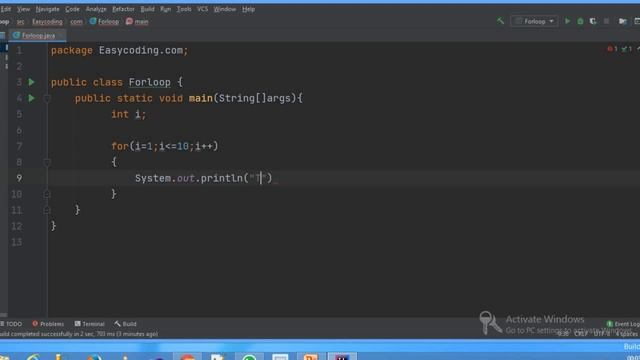640x360 pixels.
Task: Click run gutter arrow beside class Forloop
Action: pos(31,82)
